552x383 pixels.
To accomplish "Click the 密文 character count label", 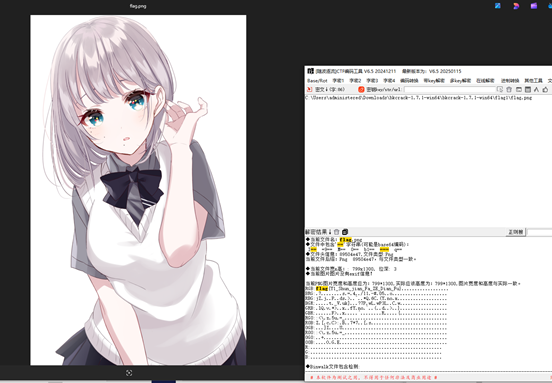I will 330,89.
